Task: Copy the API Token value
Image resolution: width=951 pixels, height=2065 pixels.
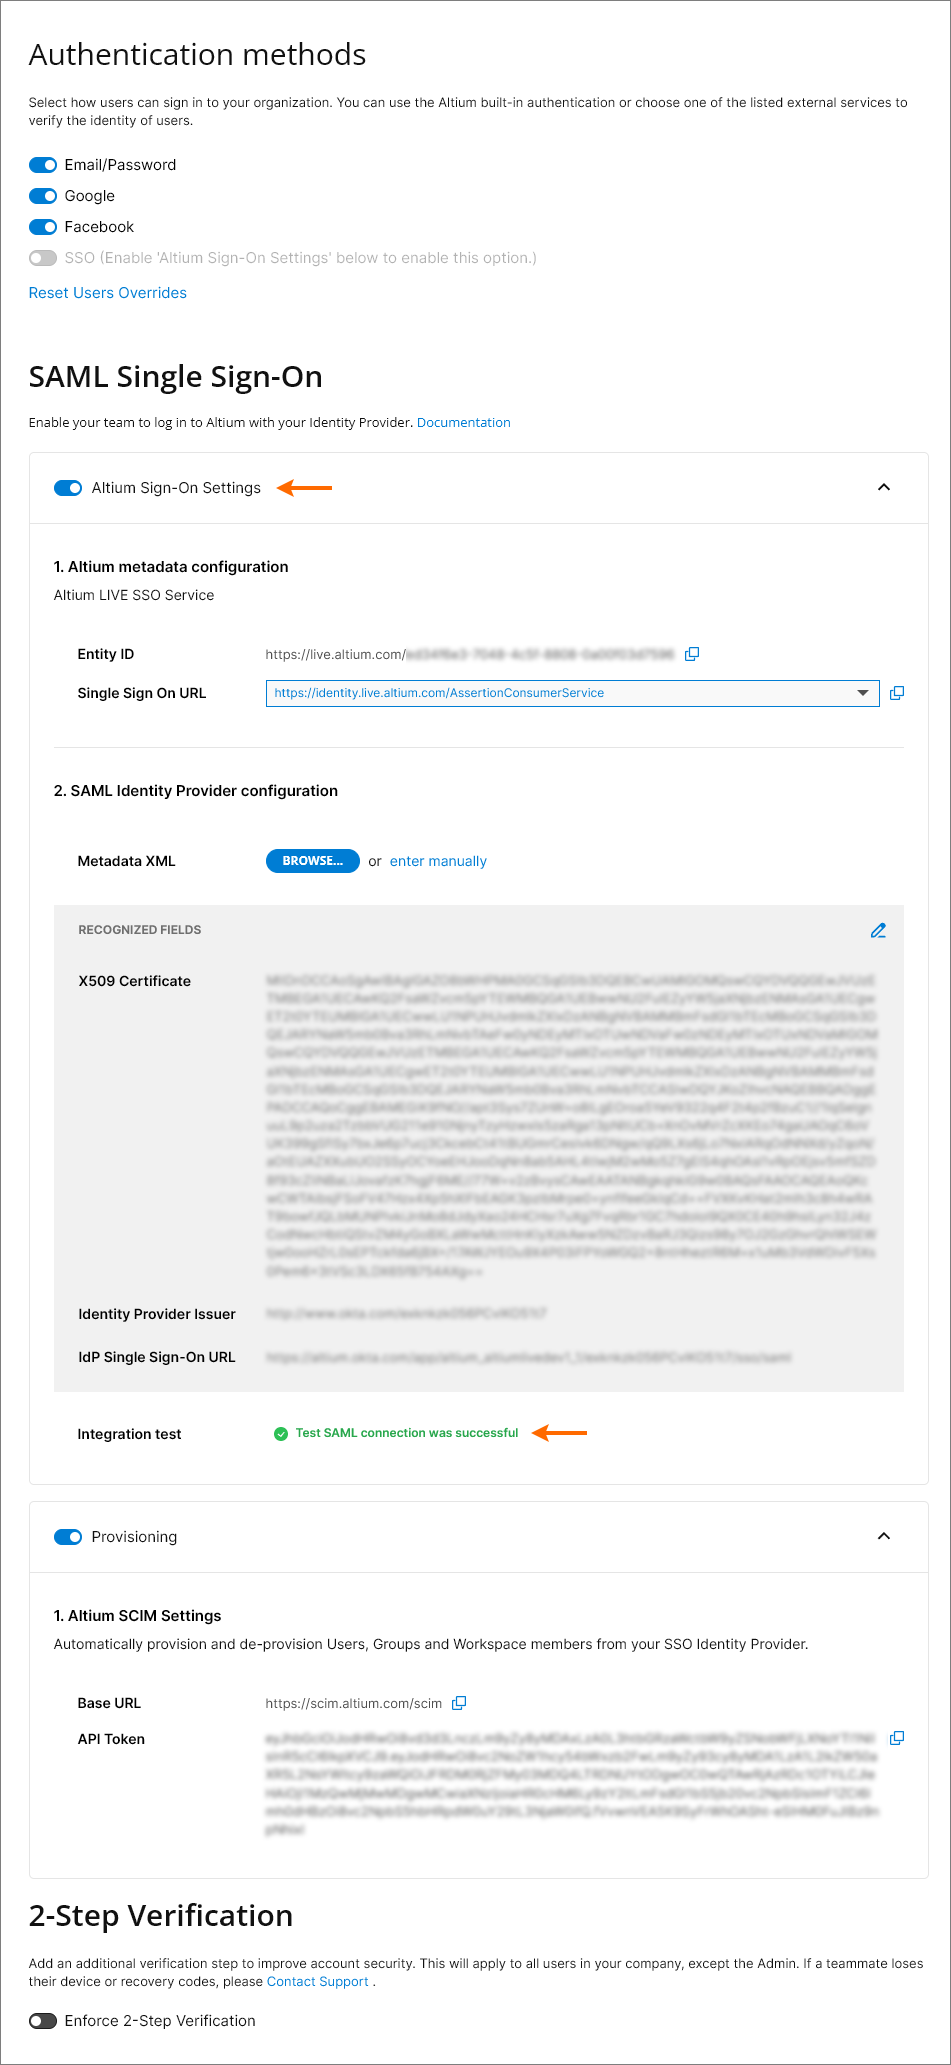Action: [897, 1738]
